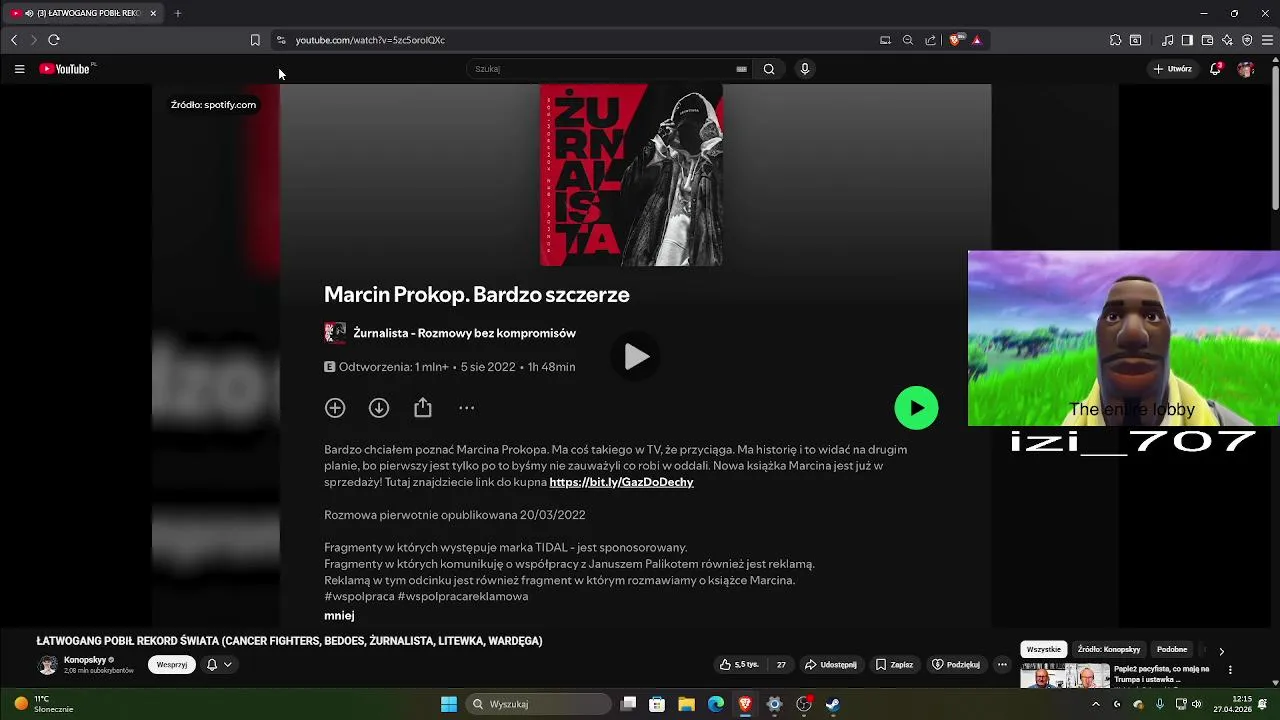Start voice search with the microphone icon

[x=805, y=69]
